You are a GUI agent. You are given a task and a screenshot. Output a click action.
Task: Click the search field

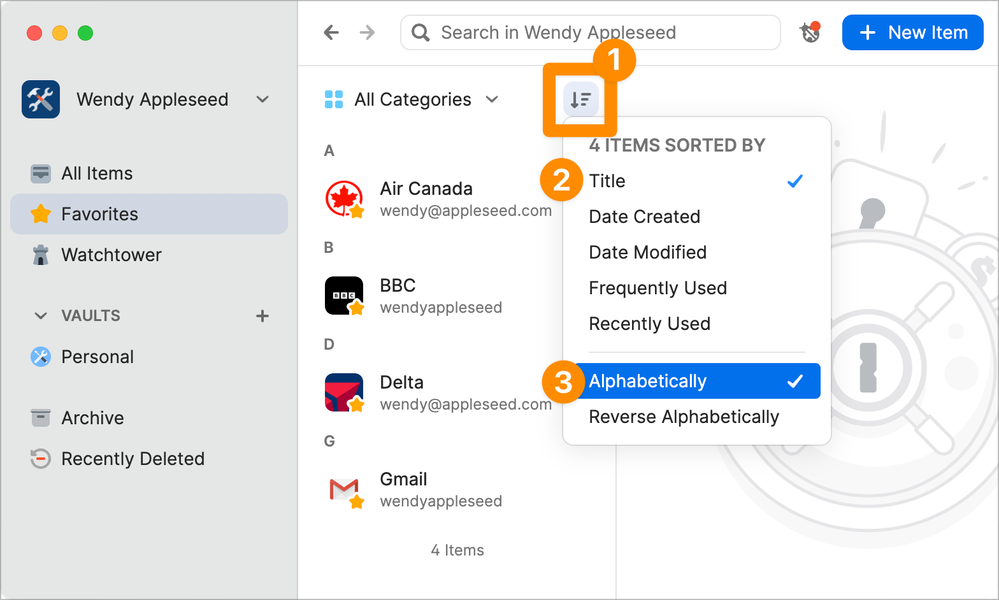click(590, 33)
